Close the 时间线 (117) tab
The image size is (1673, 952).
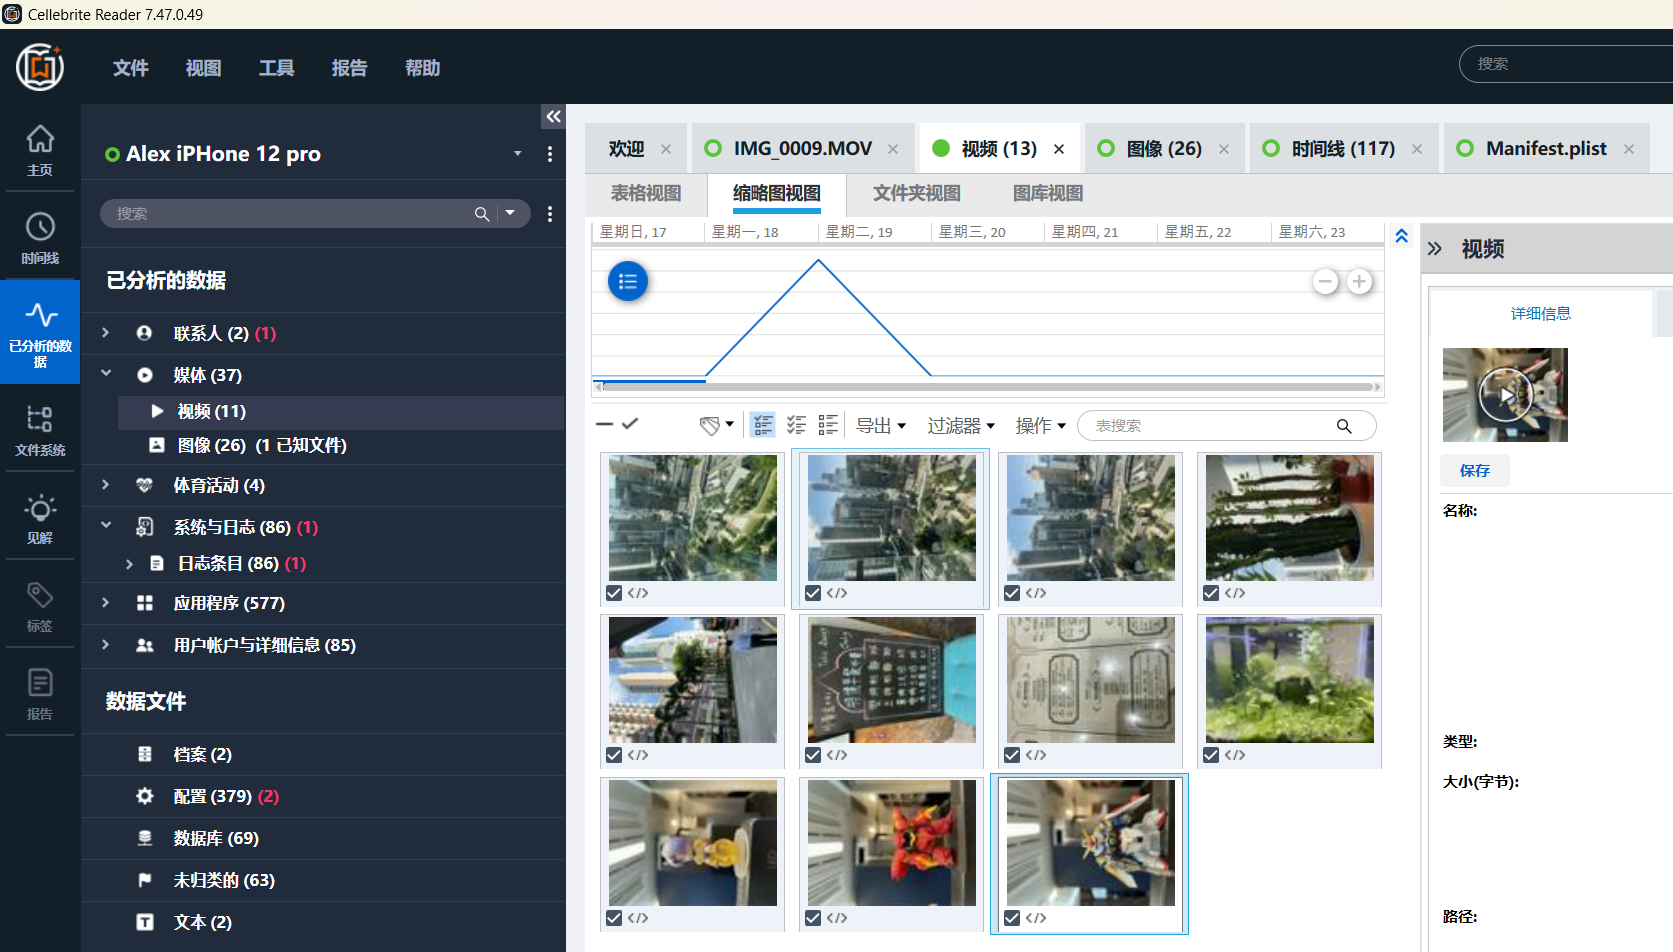tap(1417, 149)
